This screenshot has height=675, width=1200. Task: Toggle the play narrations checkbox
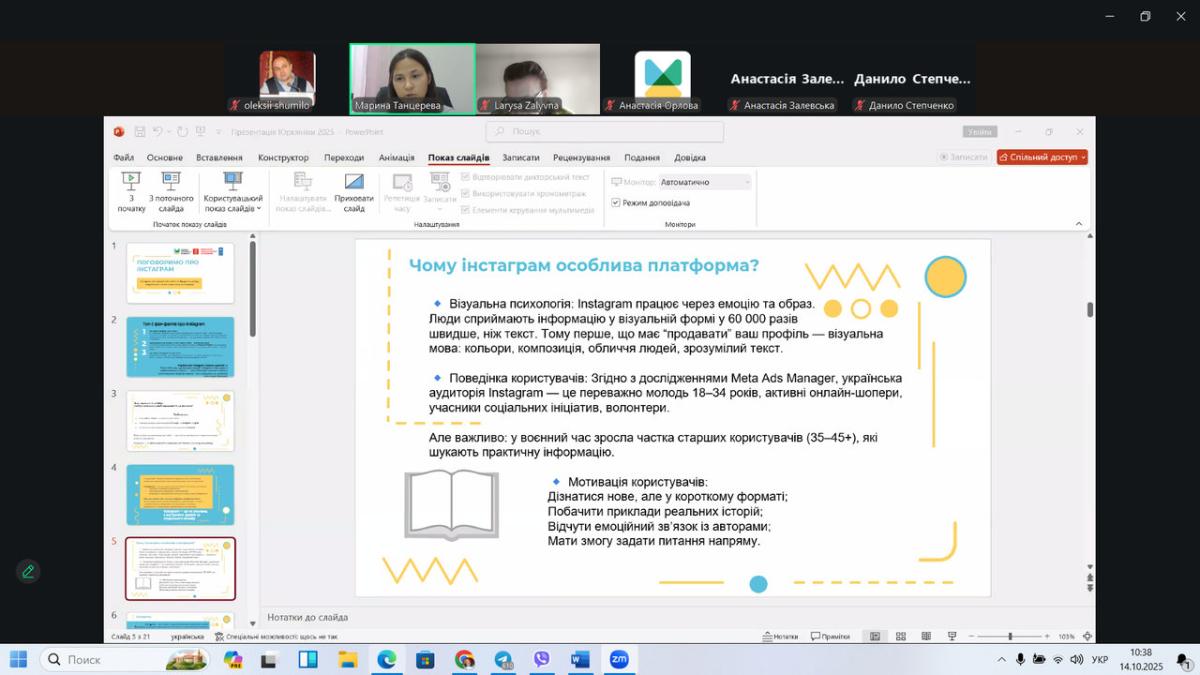(465, 177)
